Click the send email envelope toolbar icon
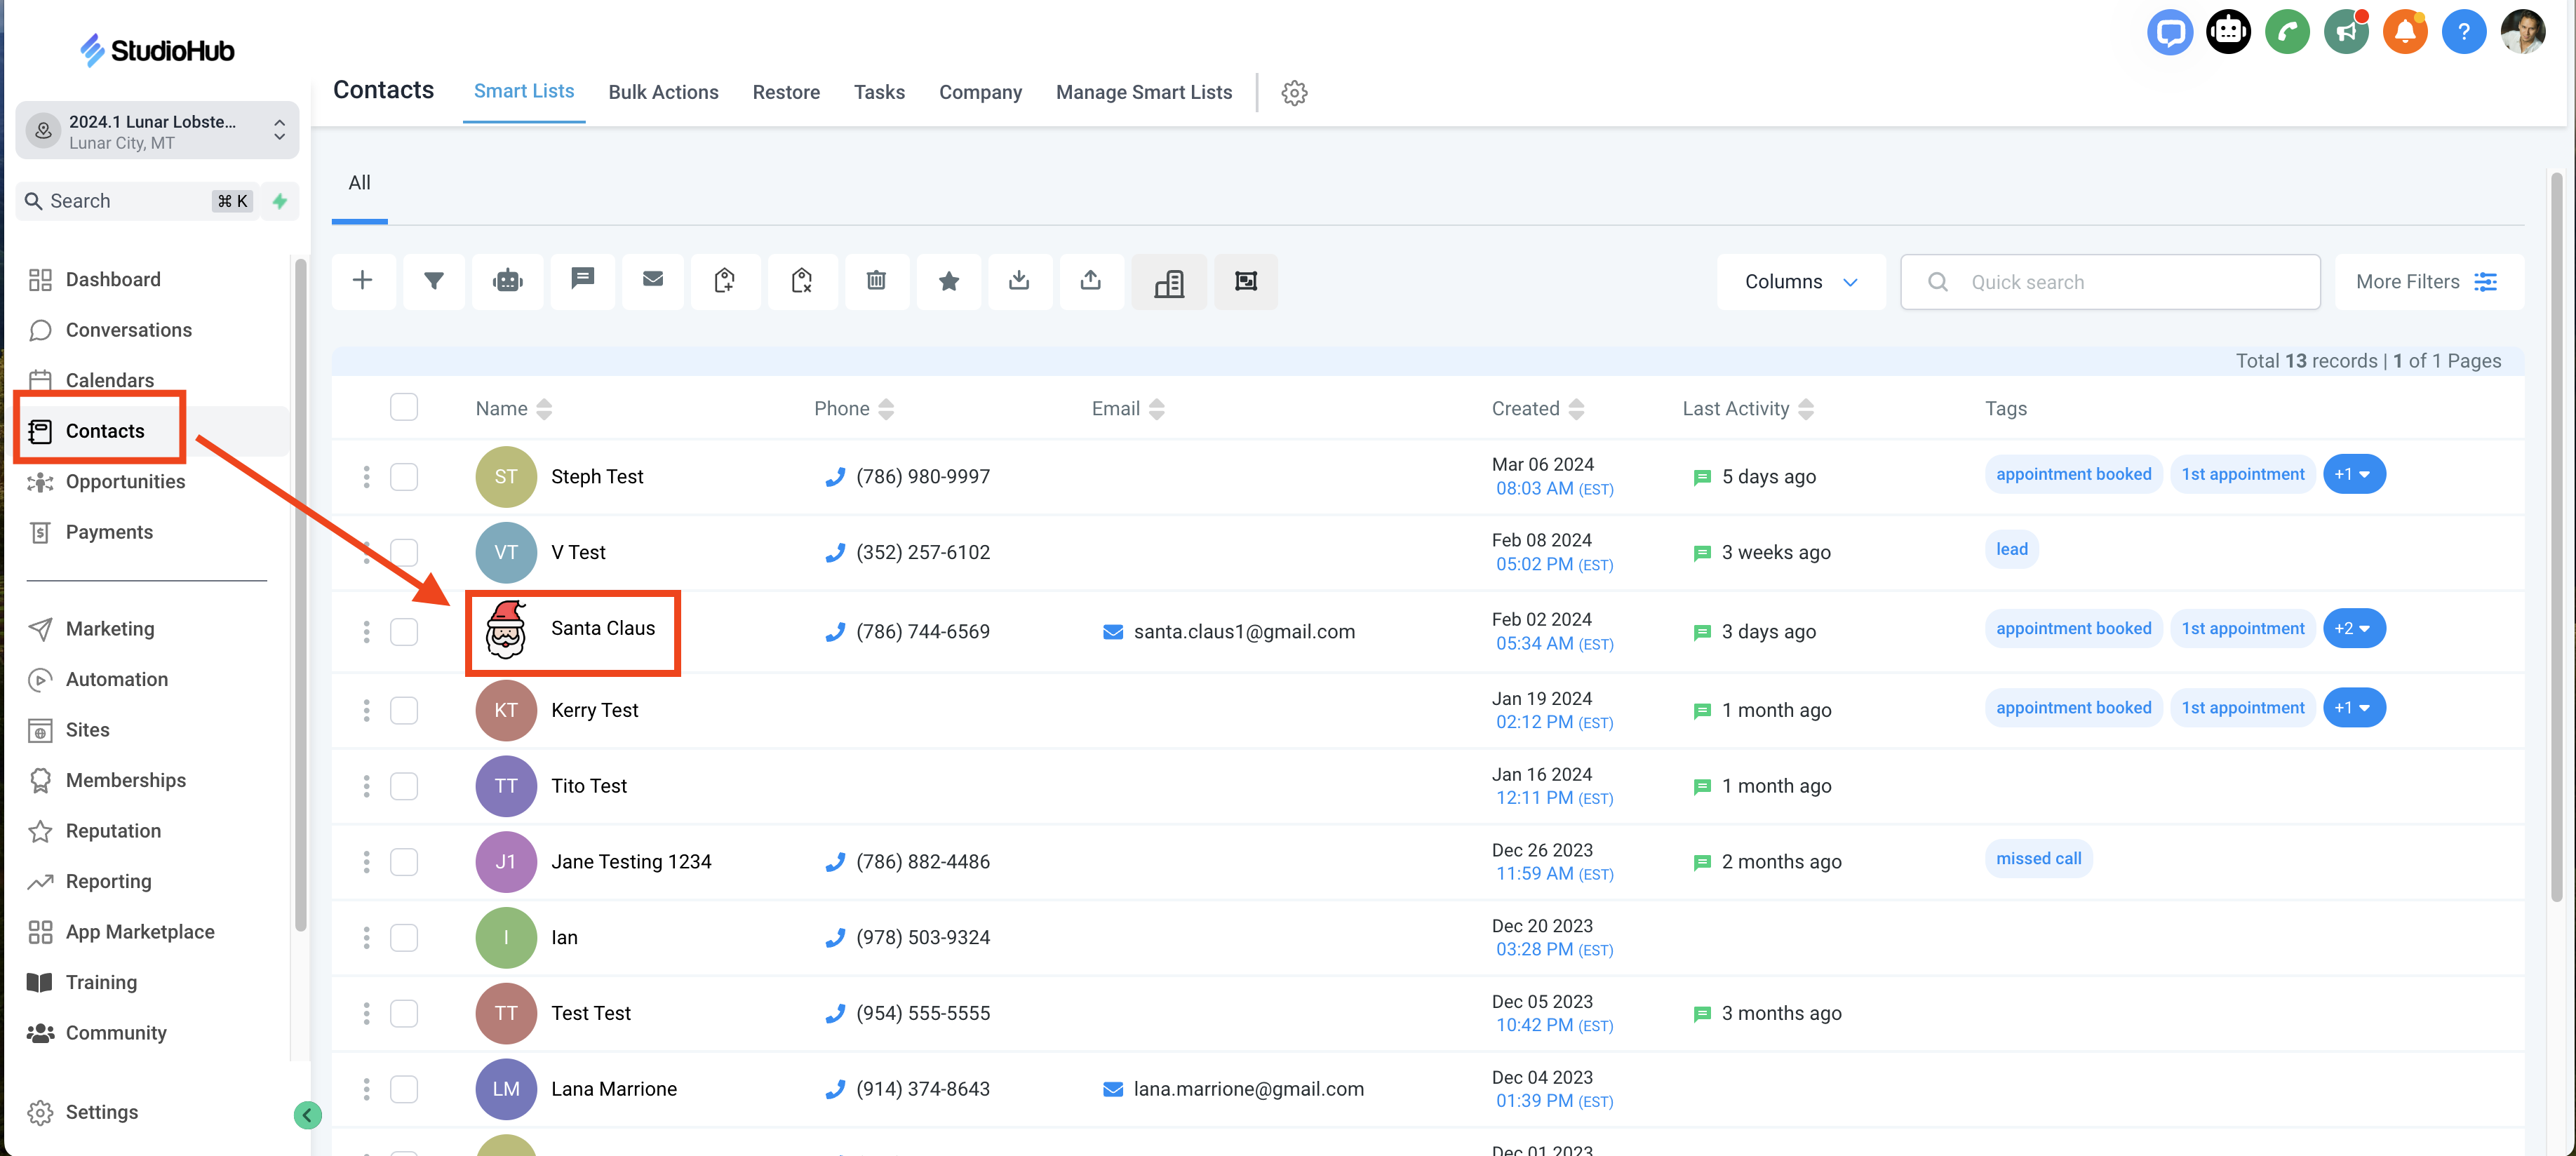 [653, 281]
